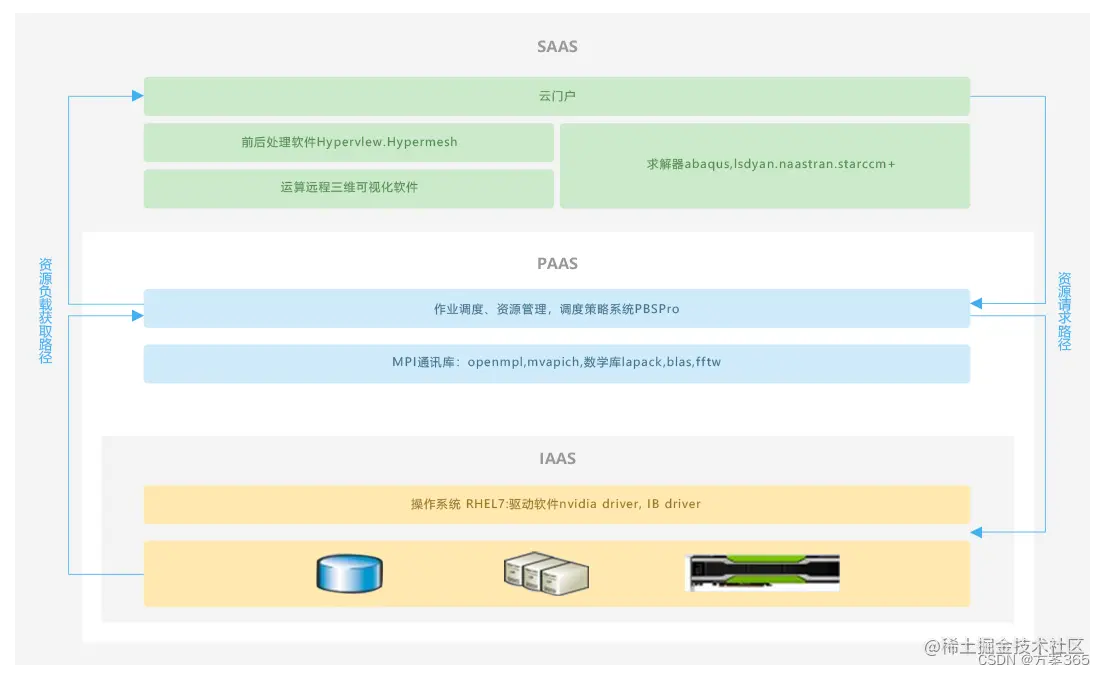1105x677 pixels.
Task: Click the arrow entering the 云门户 block
Action: [135, 96]
